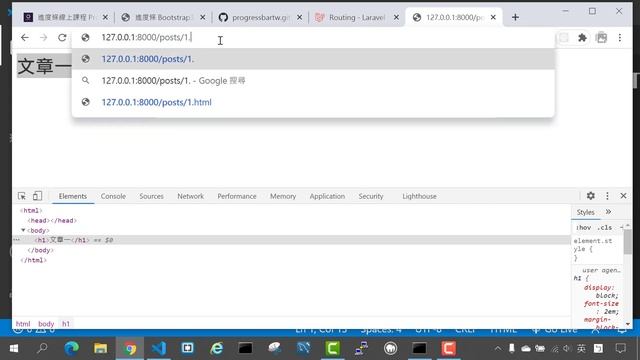Switch to the Console tab
The height and width of the screenshot is (360, 640).
(x=113, y=196)
